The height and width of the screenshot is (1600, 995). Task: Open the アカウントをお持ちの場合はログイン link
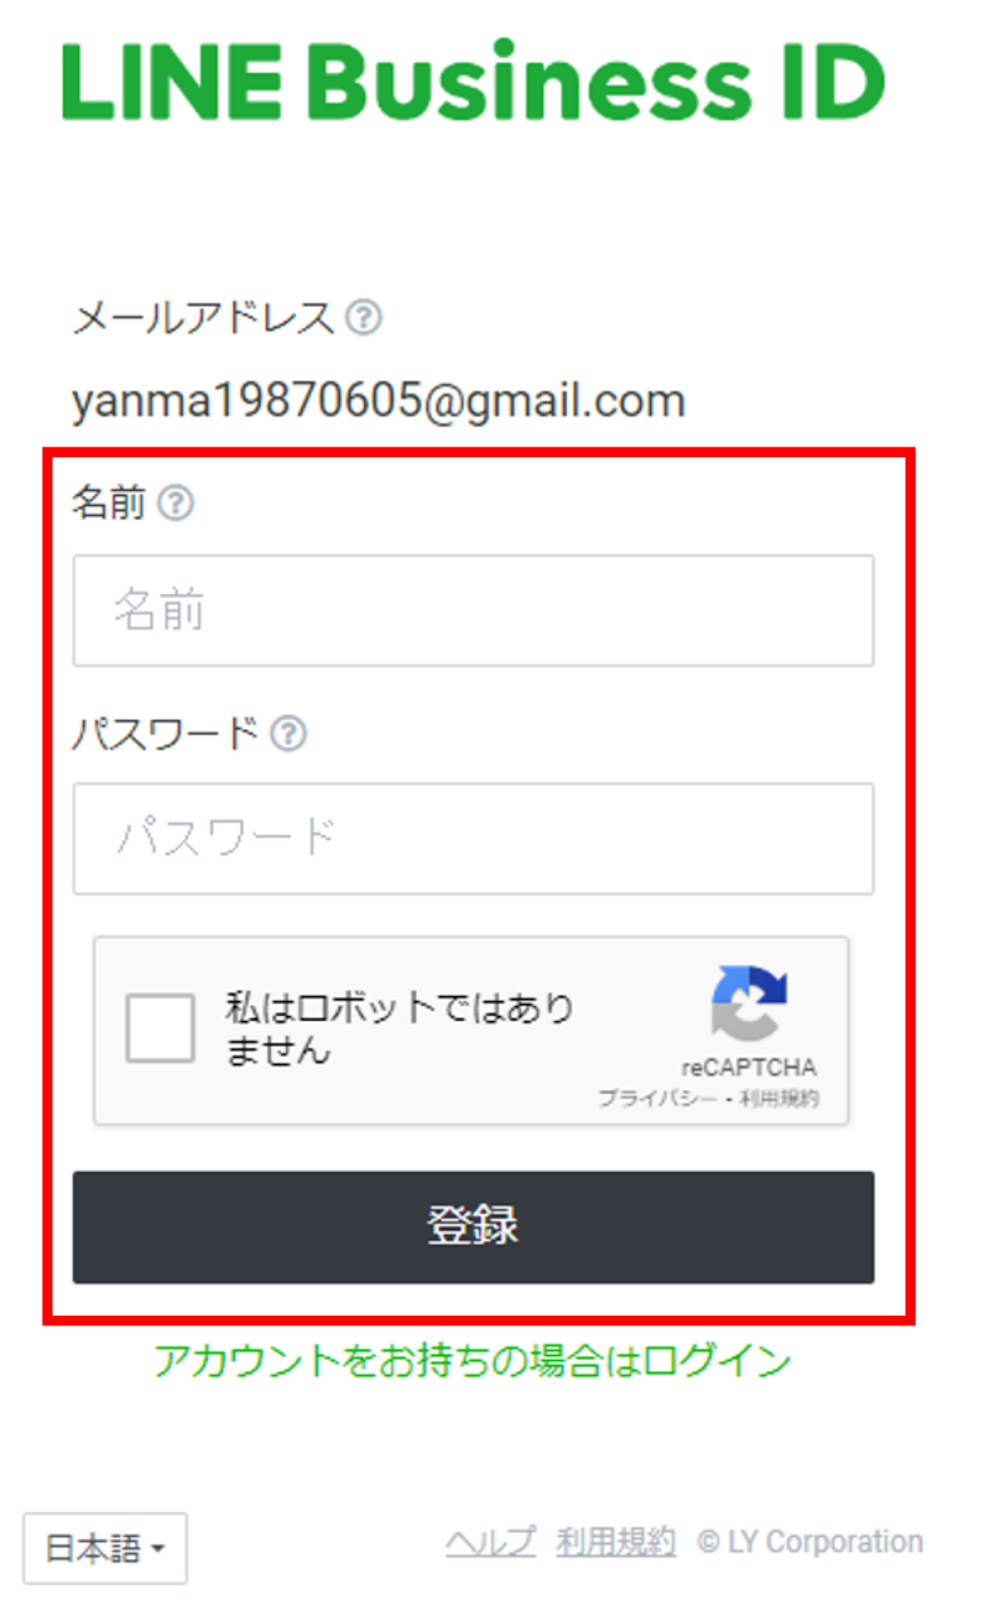point(472,1362)
